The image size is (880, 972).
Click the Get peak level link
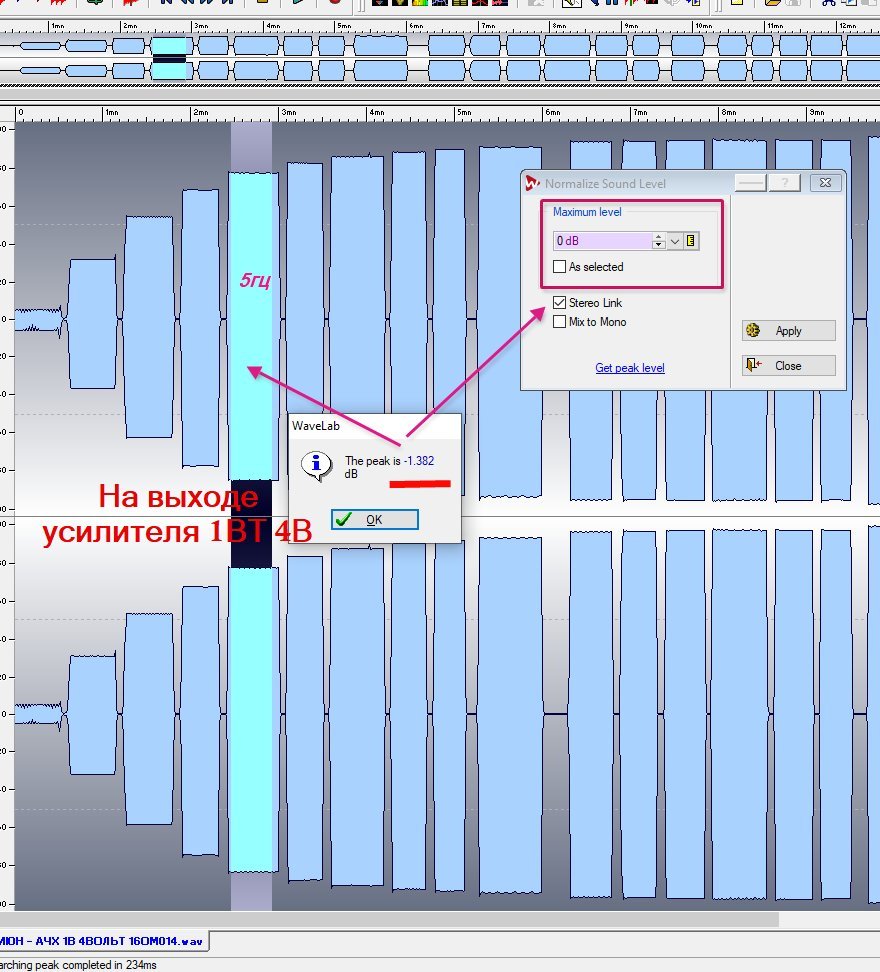point(630,368)
